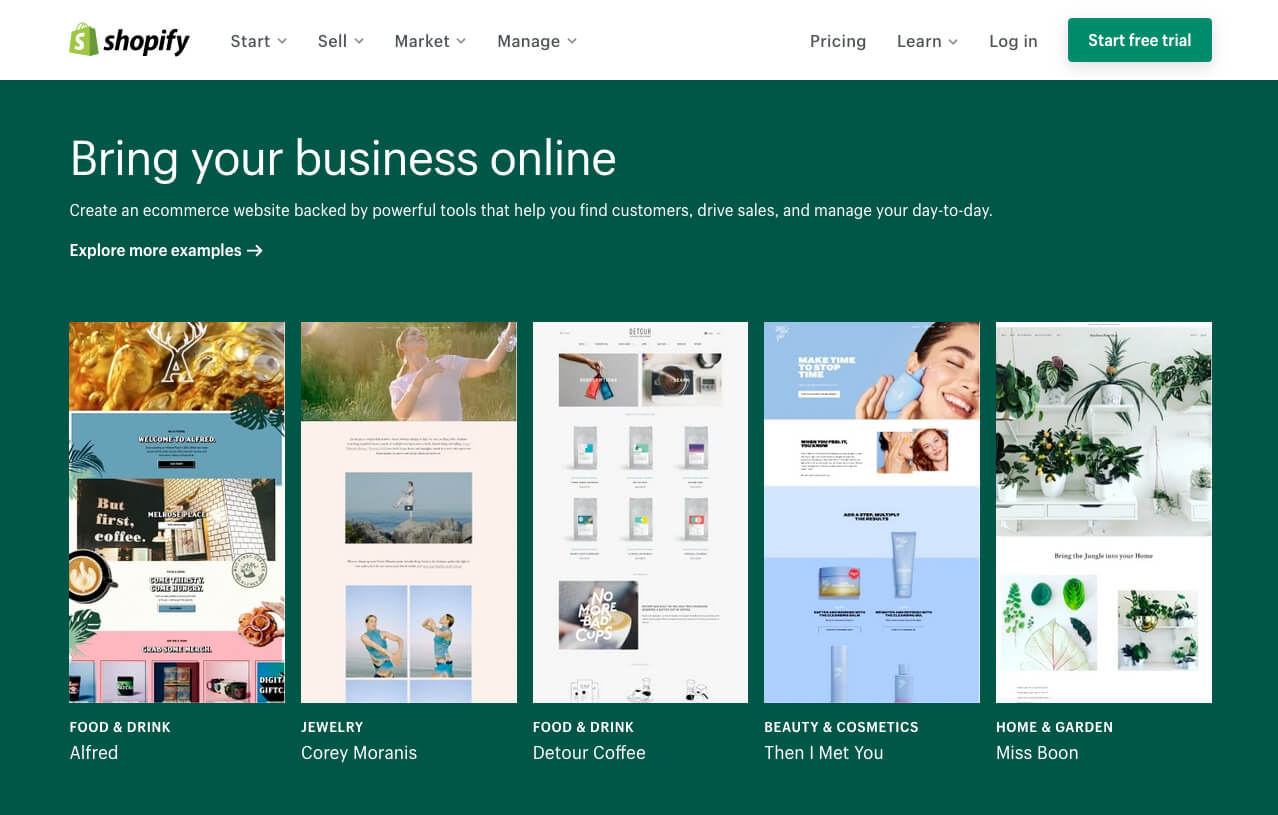Open the Then I Met You thumbnail
Image resolution: width=1278 pixels, height=815 pixels.
[x=872, y=512]
